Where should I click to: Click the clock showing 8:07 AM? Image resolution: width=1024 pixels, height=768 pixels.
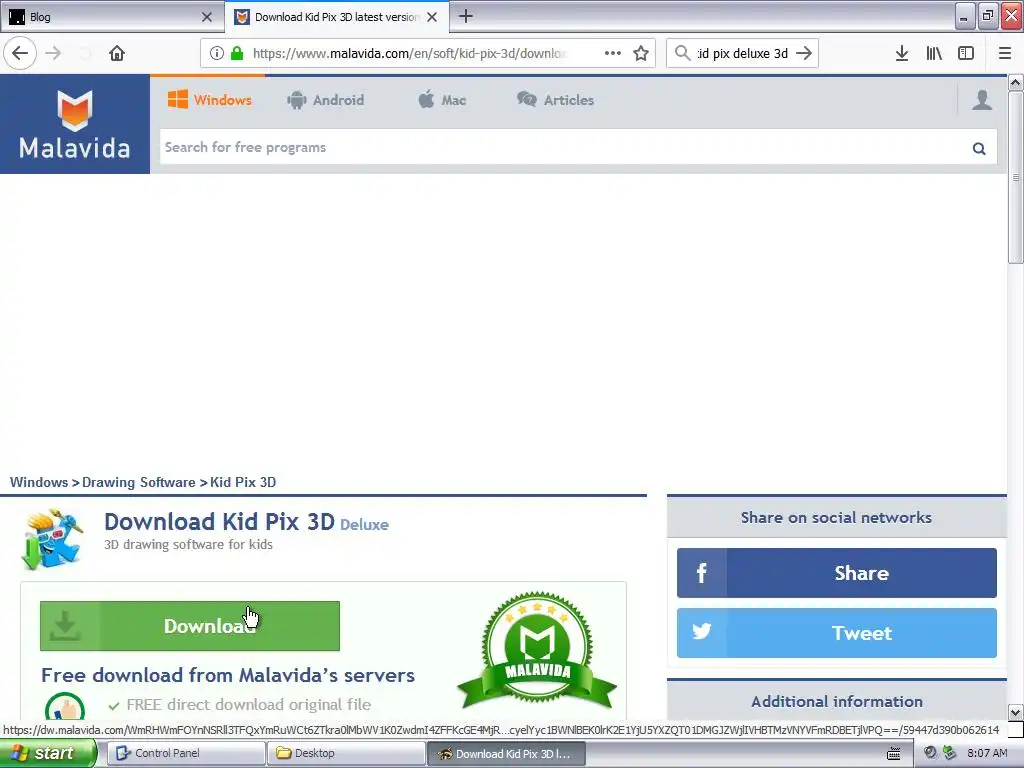point(987,753)
